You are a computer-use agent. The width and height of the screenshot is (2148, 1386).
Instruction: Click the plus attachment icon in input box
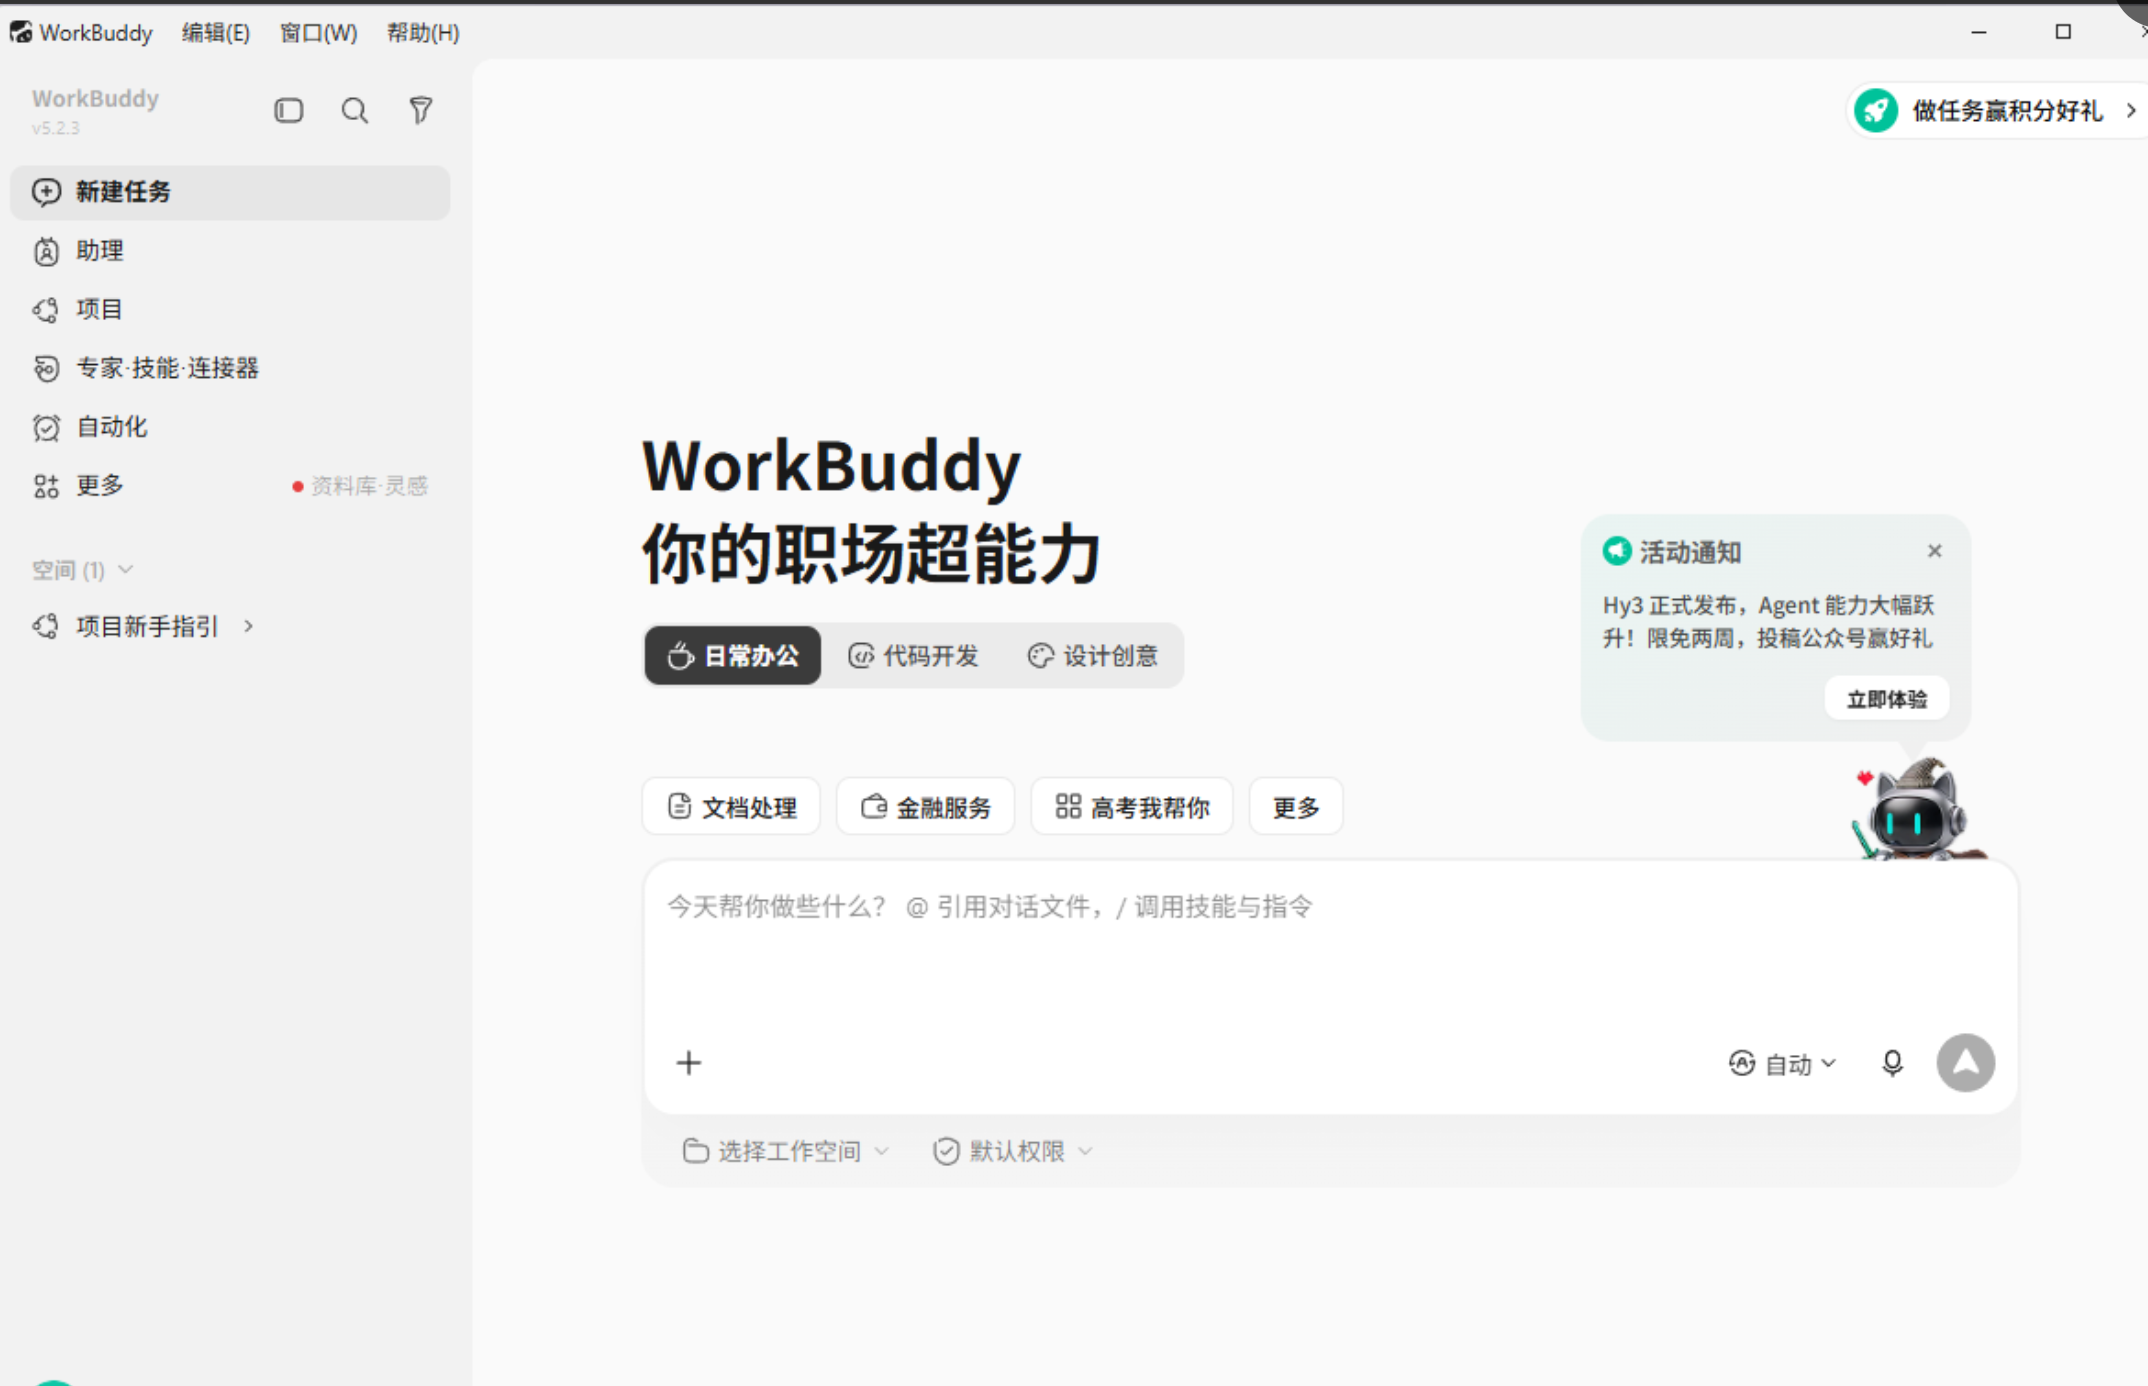(689, 1062)
